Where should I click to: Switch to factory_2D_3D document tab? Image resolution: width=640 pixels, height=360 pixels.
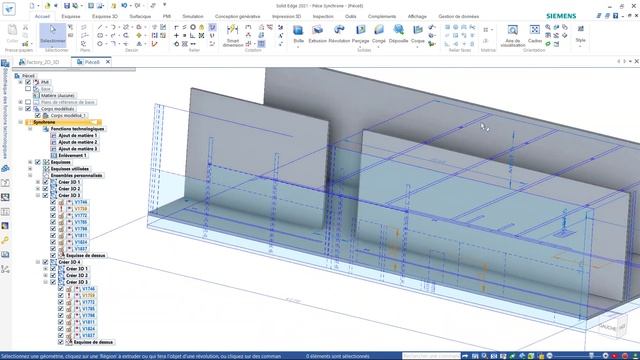pyautogui.click(x=39, y=62)
